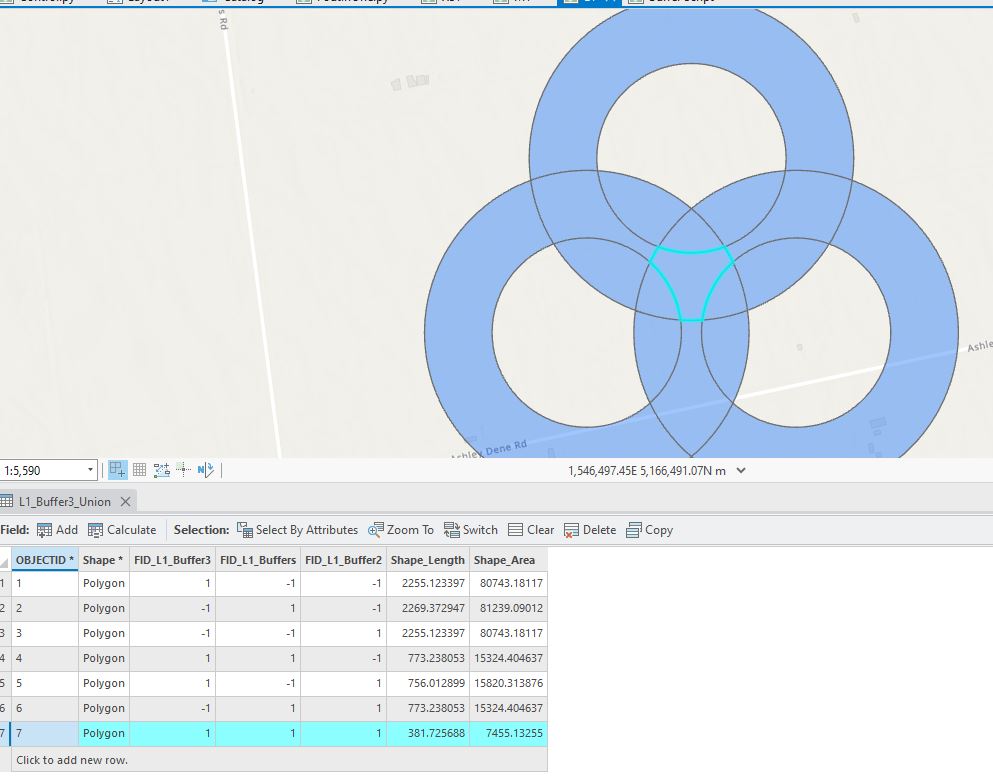Screen dimensions: 993x780
Task: Toggle the ground-to-grid corrections icon
Action: (x=183, y=470)
